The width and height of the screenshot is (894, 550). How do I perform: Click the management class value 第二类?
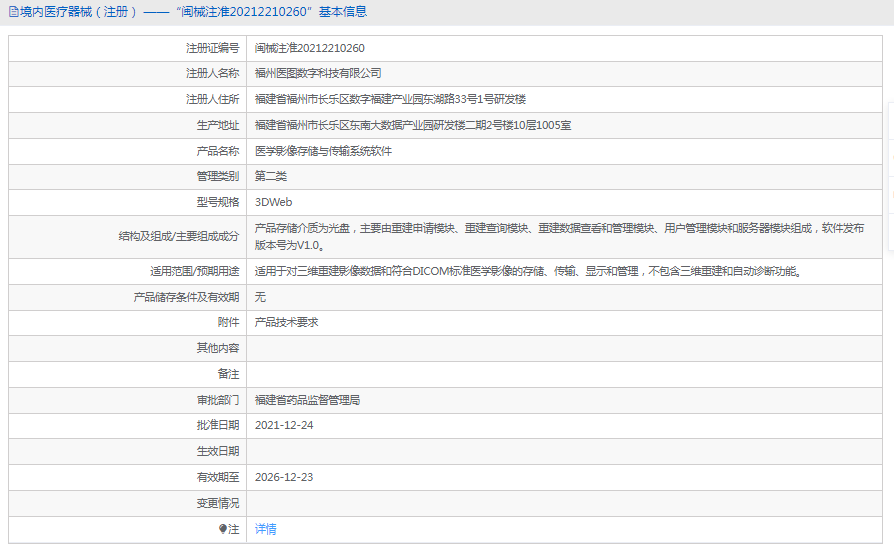tap(271, 177)
